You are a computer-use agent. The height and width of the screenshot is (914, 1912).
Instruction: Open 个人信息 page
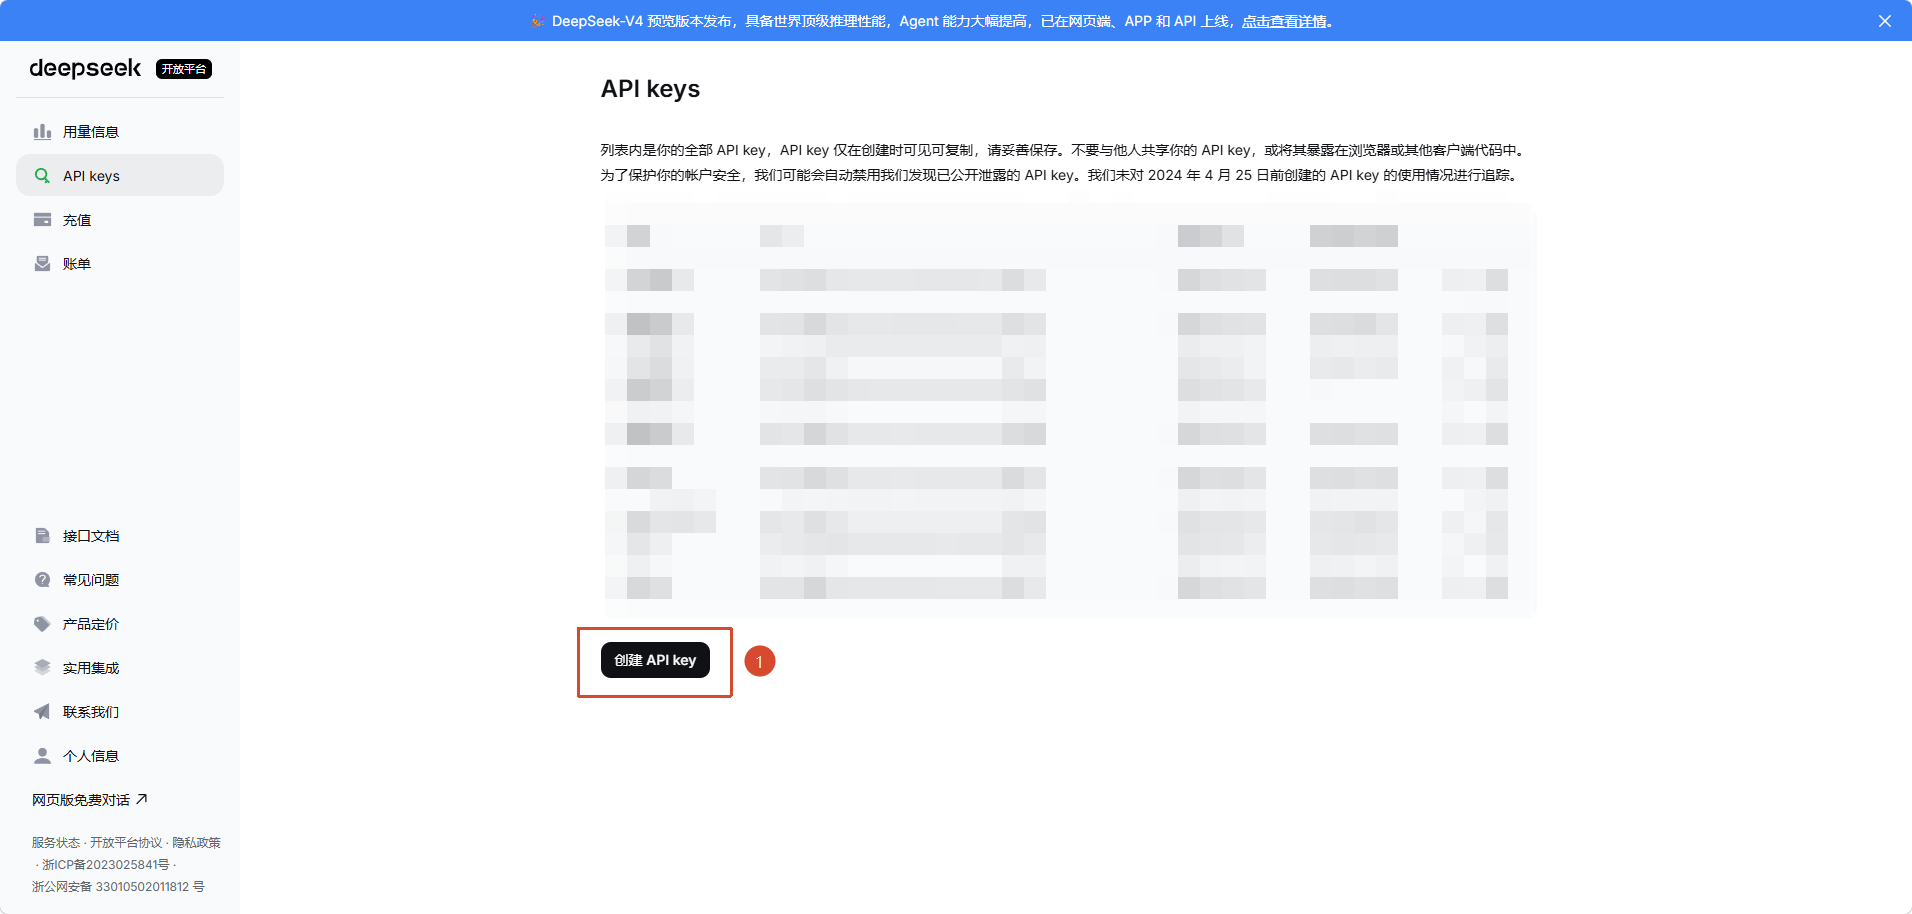120,756
